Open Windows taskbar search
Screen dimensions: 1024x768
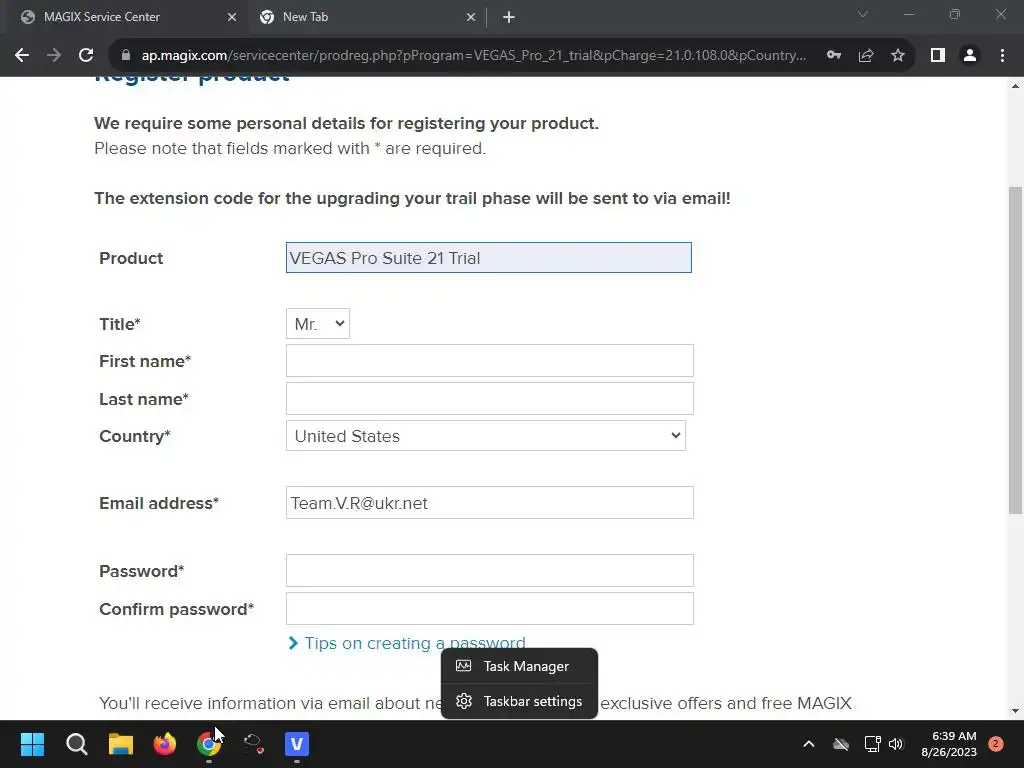pos(76,744)
